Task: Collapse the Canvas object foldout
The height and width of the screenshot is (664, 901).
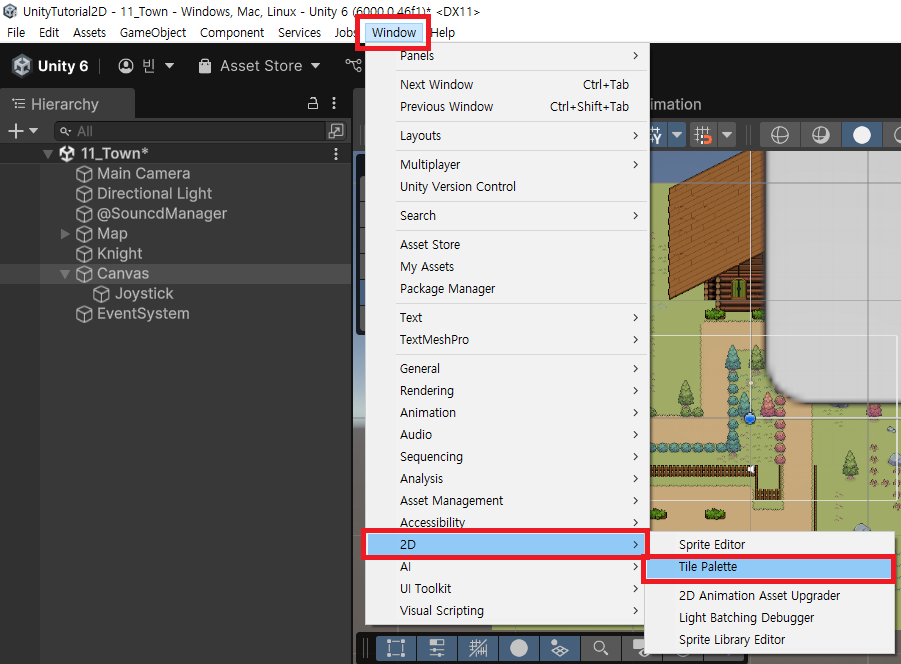Action: pyautogui.click(x=65, y=274)
